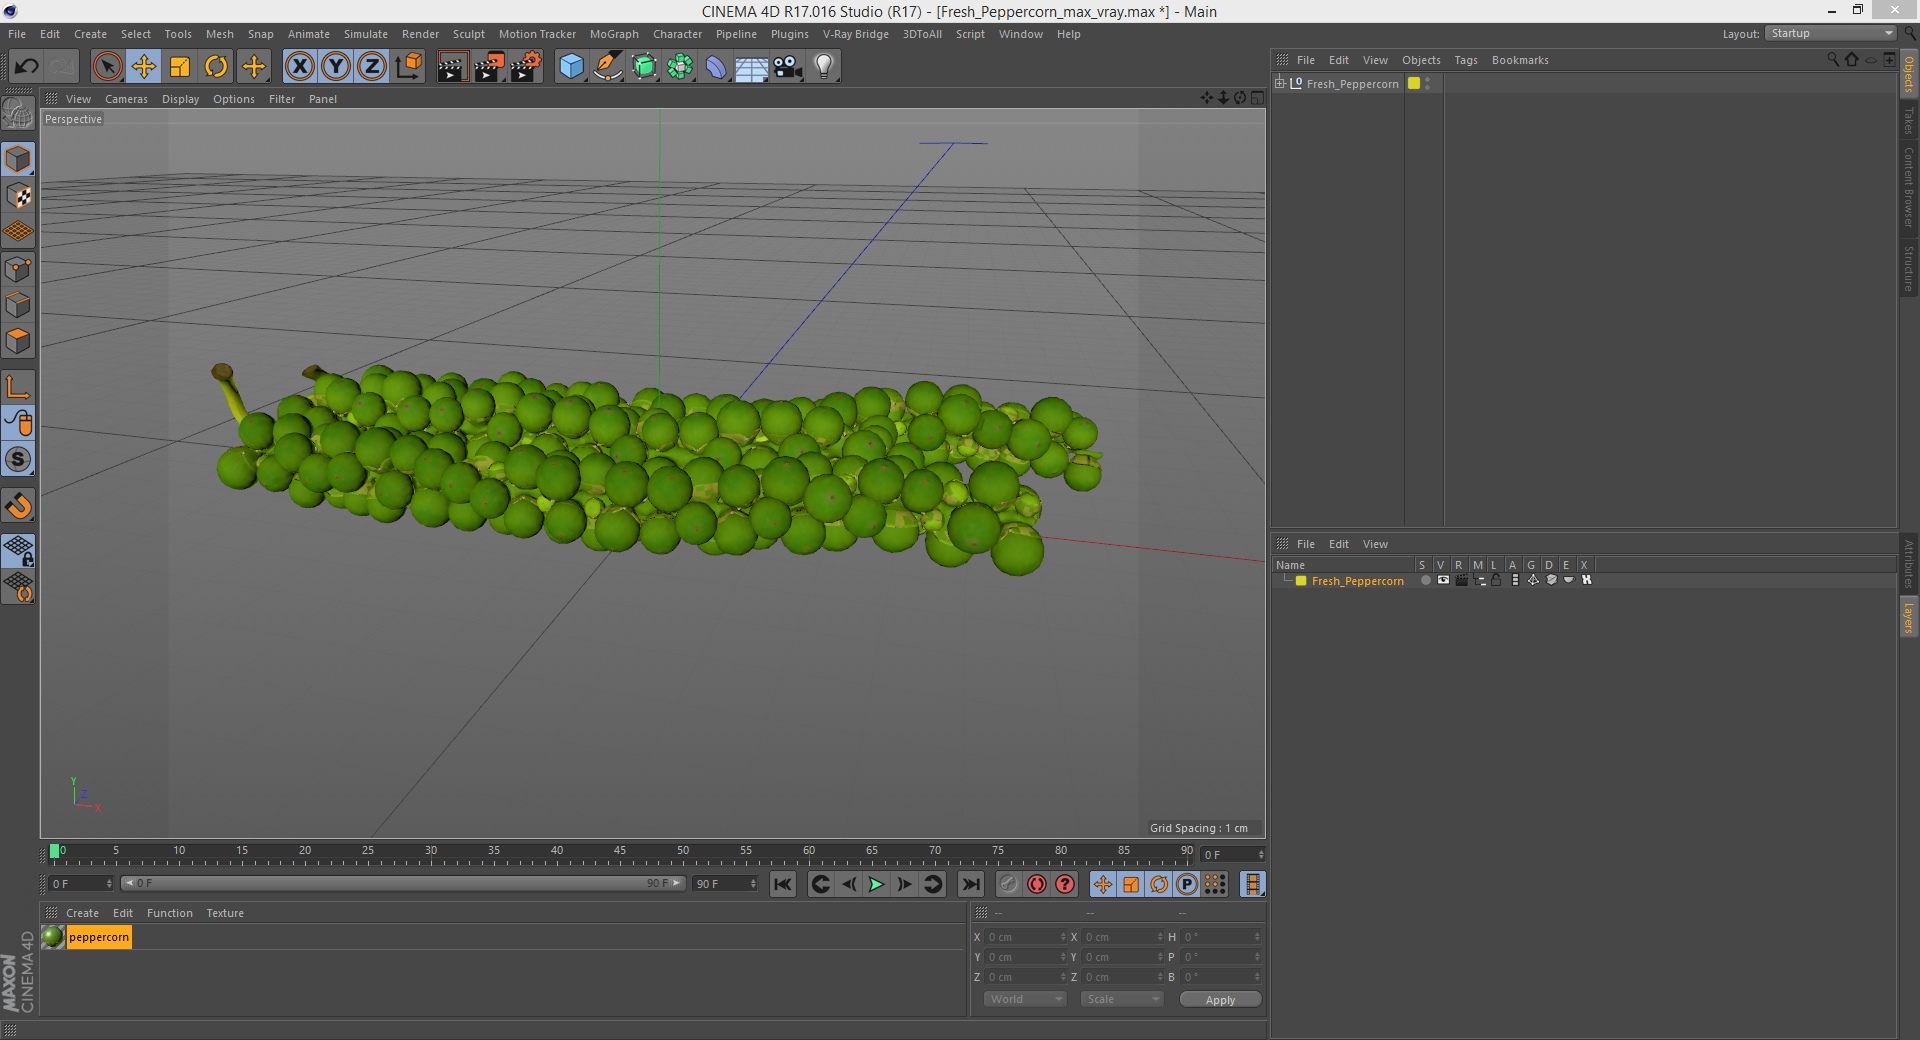
Task: Toggle position keyframe recording
Action: pyautogui.click(x=1102, y=884)
